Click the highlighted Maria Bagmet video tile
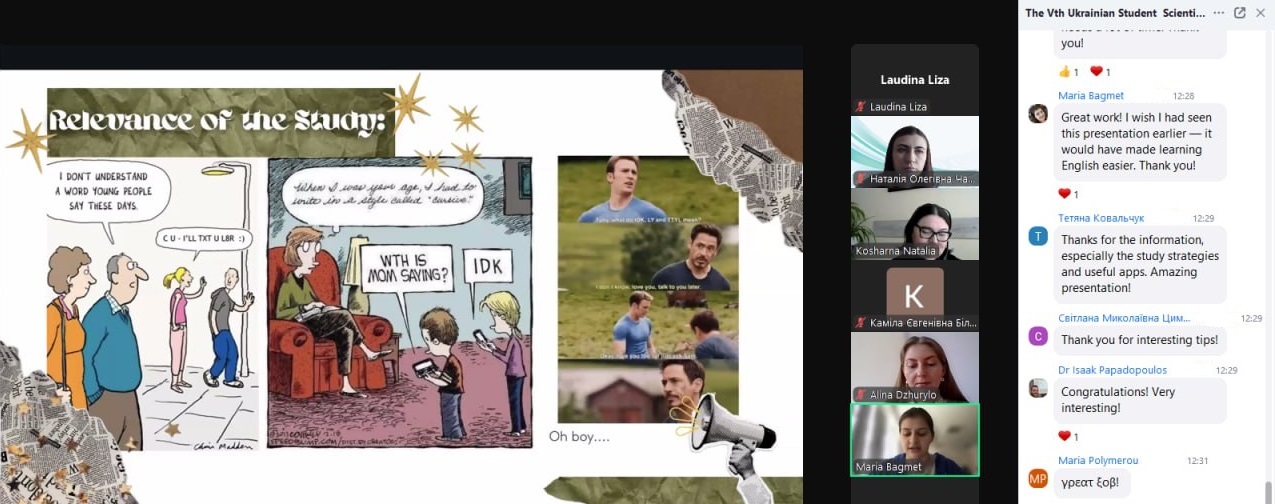Screen dimensions: 1275x504 tap(914, 438)
